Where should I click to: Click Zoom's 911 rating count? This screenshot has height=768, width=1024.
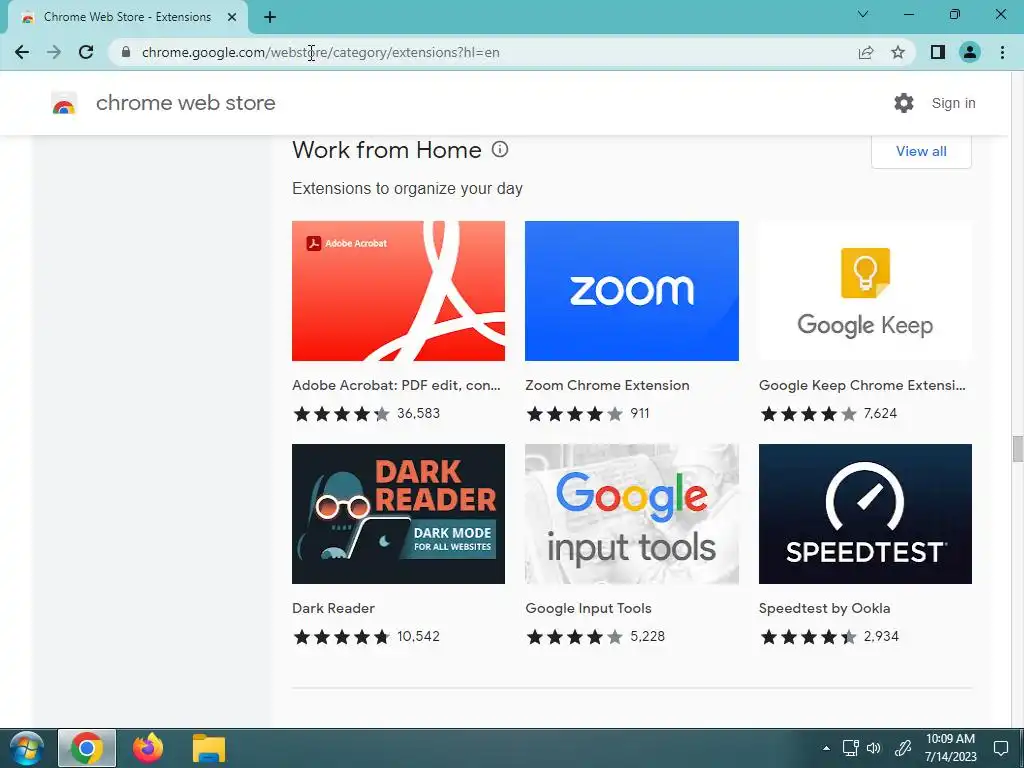[640, 413]
